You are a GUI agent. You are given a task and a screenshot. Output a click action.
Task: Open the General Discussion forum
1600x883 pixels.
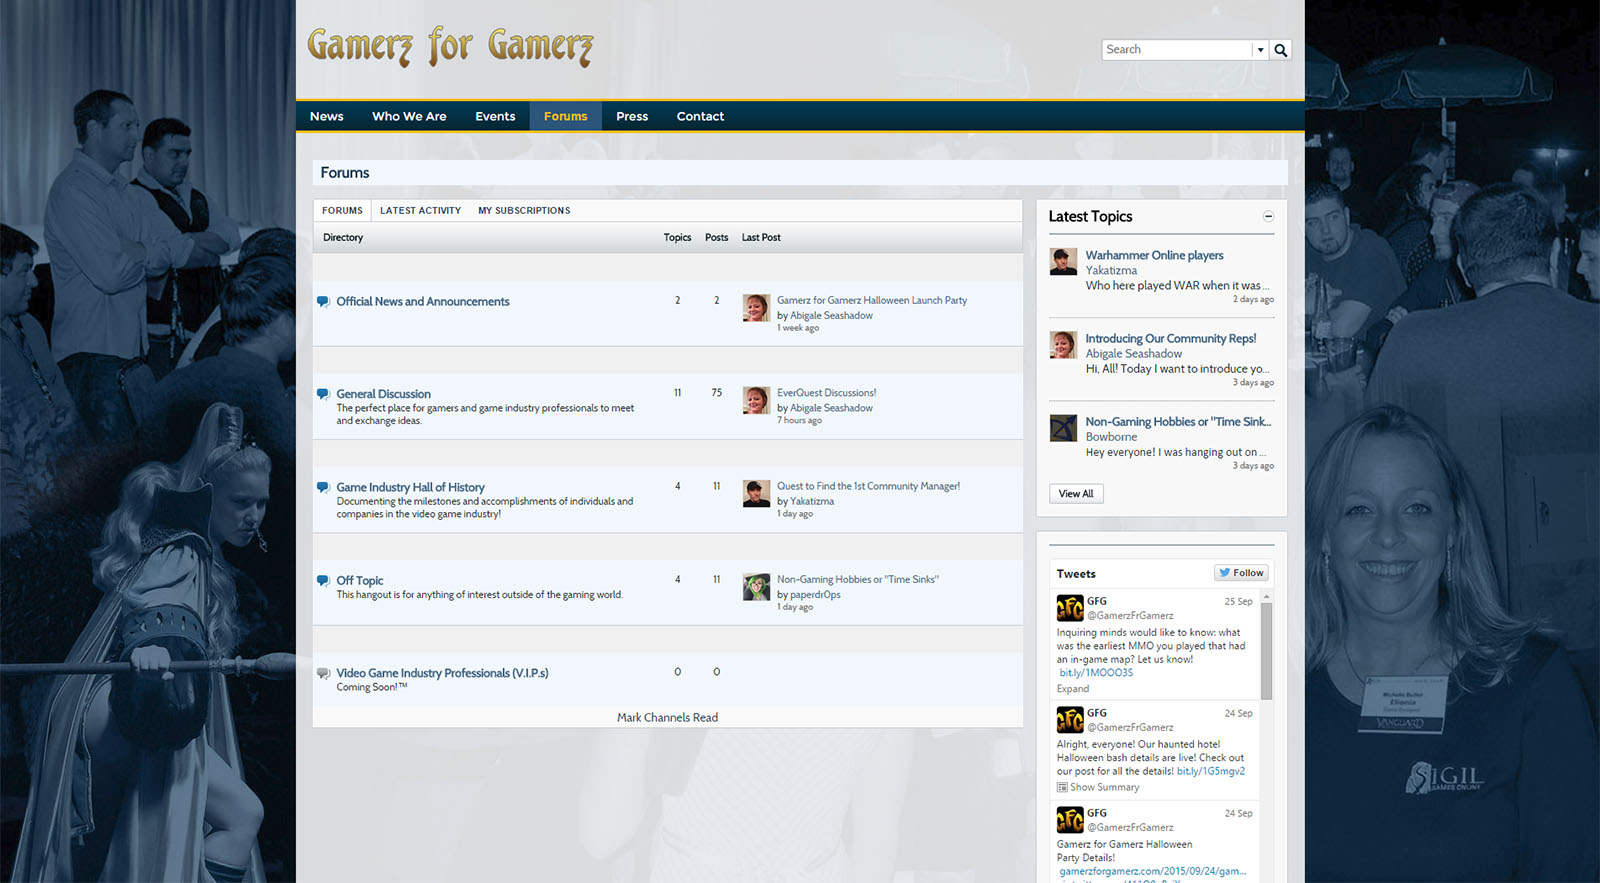[383, 394]
